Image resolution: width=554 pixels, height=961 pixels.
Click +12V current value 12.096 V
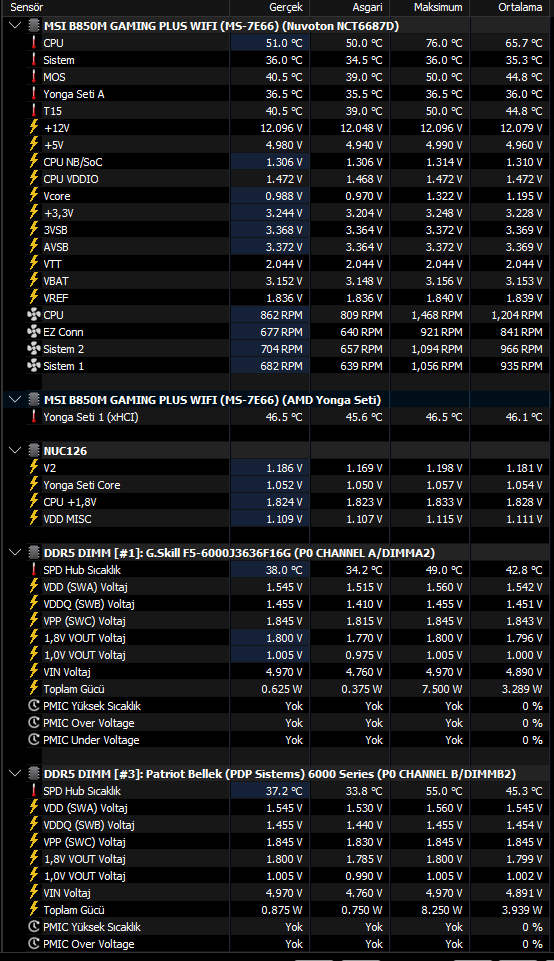coord(281,128)
